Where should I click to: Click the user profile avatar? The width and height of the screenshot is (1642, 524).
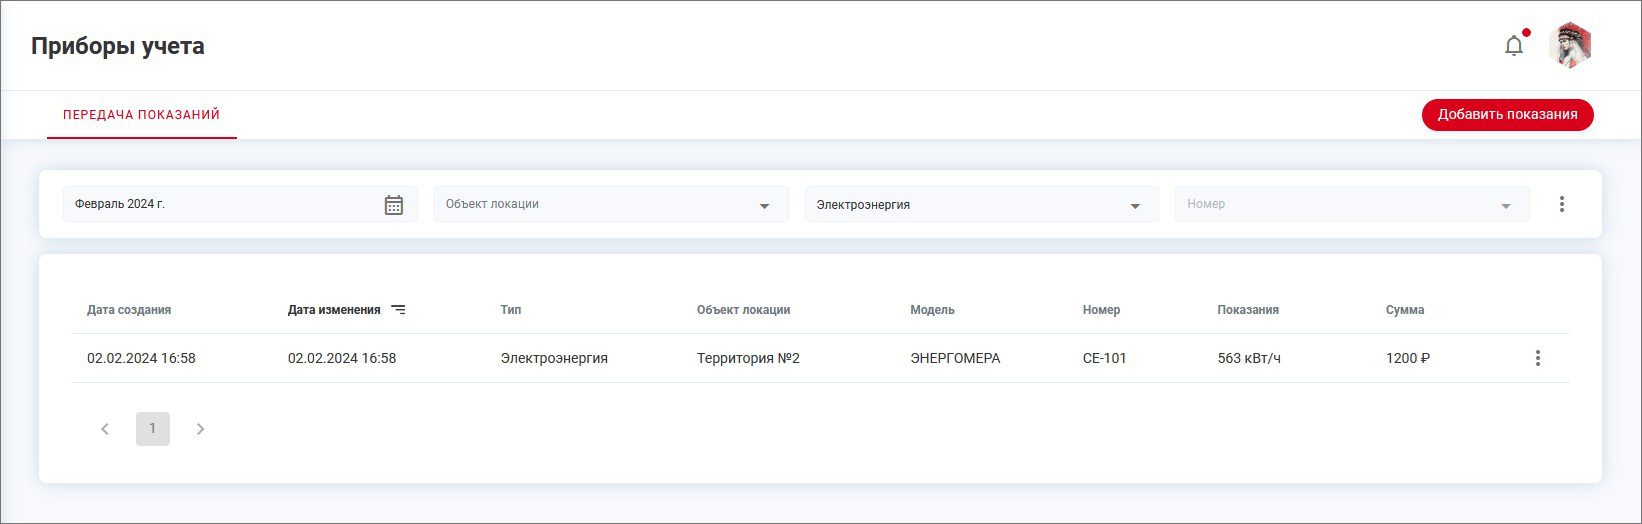coord(1569,46)
